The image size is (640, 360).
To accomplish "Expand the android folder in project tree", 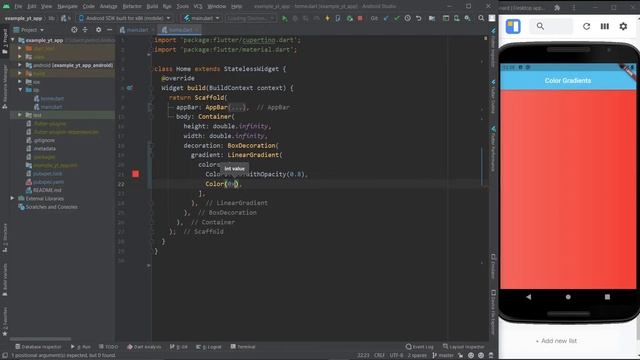I will click(x=20, y=65).
